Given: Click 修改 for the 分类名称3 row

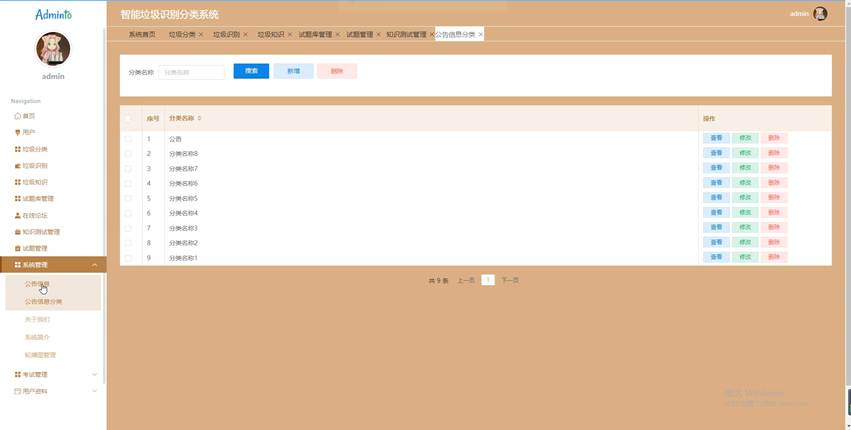Looking at the screenshot, I should [x=745, y=227].
